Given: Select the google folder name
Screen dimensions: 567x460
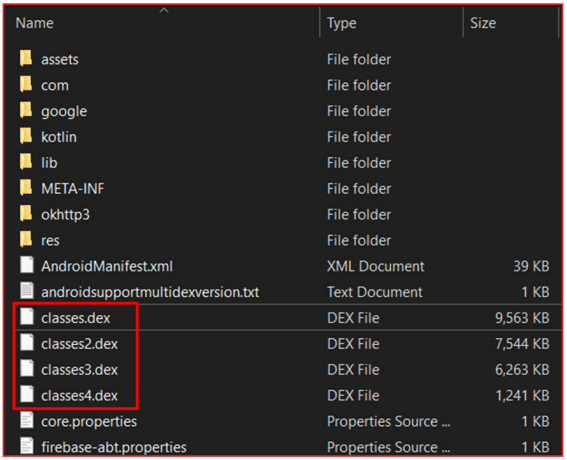Looking at the screenshot, I should coord(64,112).
